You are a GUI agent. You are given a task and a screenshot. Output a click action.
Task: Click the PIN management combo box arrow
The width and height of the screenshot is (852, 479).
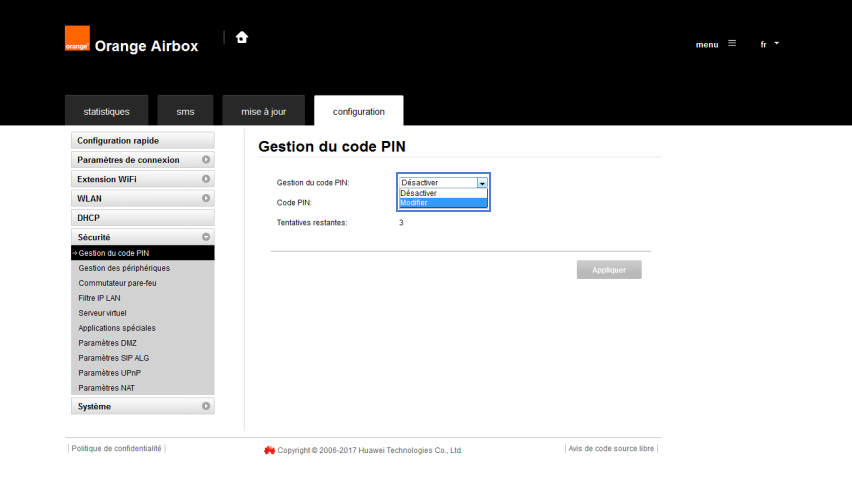coord(482,183)
